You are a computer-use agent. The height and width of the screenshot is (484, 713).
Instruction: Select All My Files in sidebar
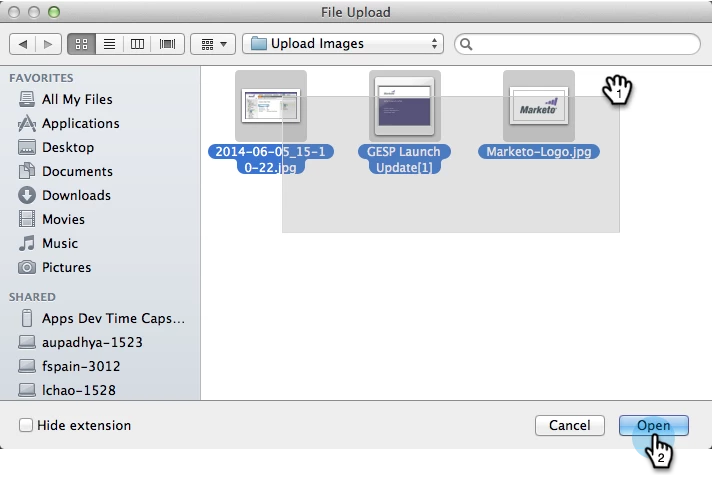[x=77, y=99]
